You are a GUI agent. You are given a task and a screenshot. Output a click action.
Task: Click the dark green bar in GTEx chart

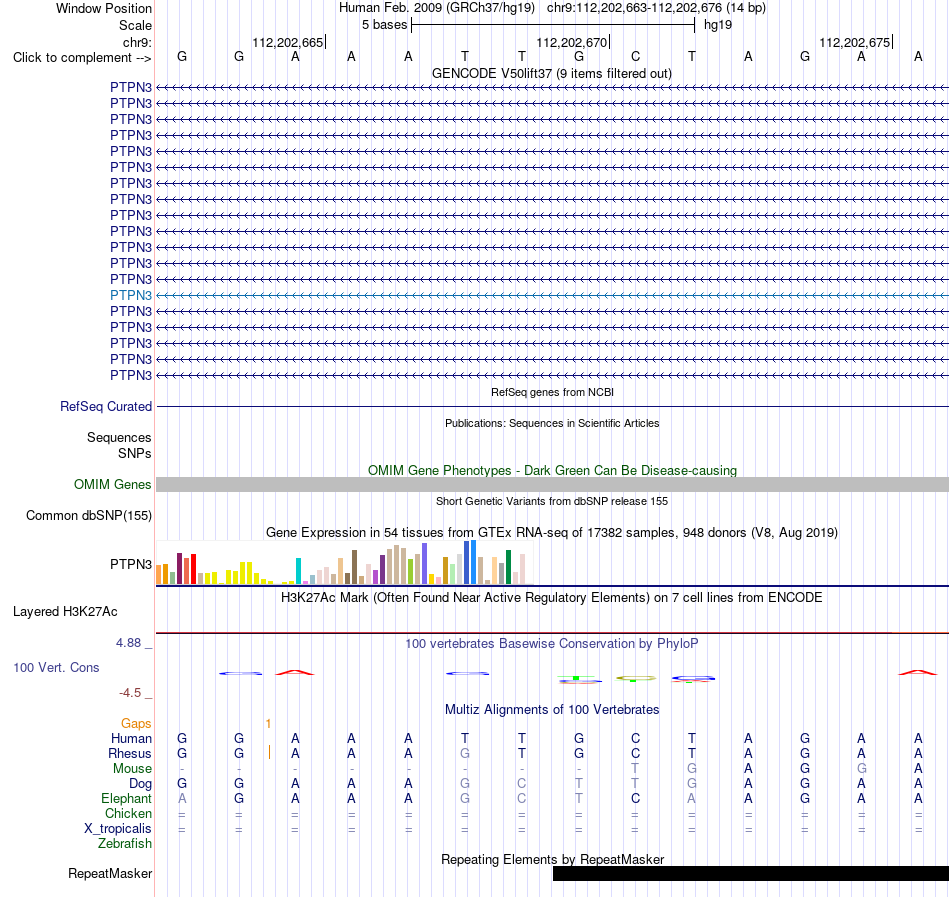pyautogui.click(x=508, y=567)
